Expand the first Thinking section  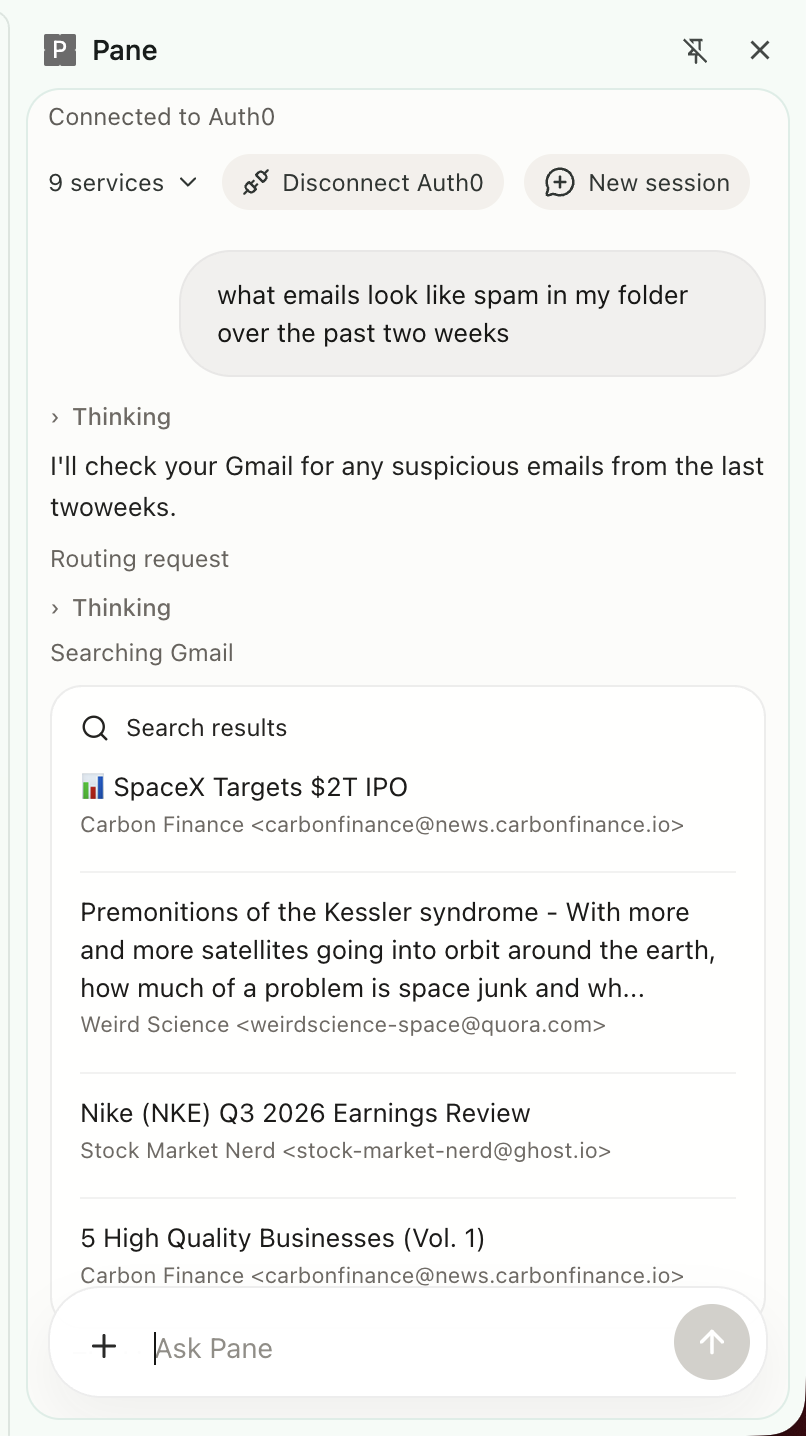(111, 417)
